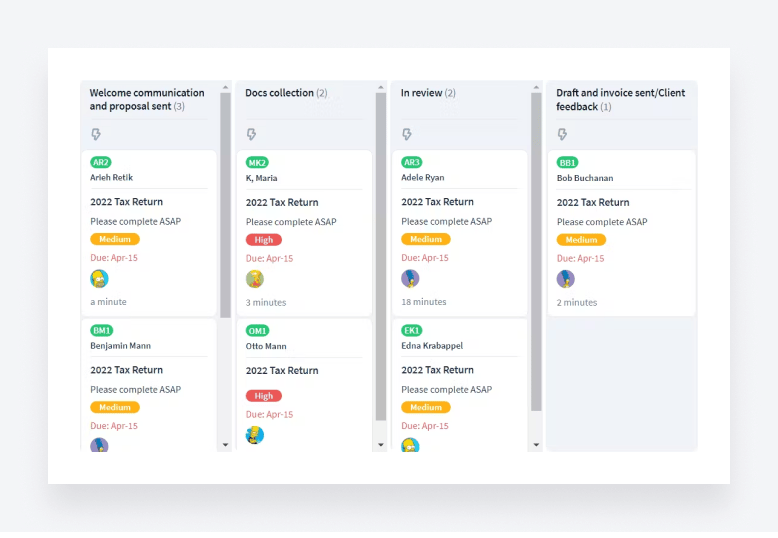This screenshot has width=778, height=538.
Task: Open Otto Mann's 2022 Tax Return job
Action: point(282,371)
